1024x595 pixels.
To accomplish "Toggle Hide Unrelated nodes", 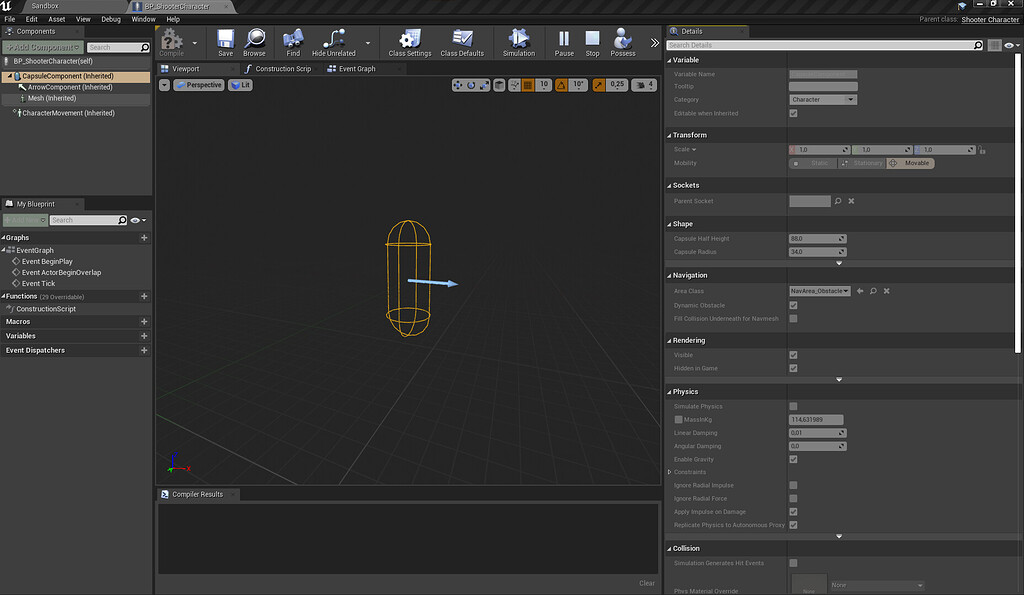I will 334,40.
